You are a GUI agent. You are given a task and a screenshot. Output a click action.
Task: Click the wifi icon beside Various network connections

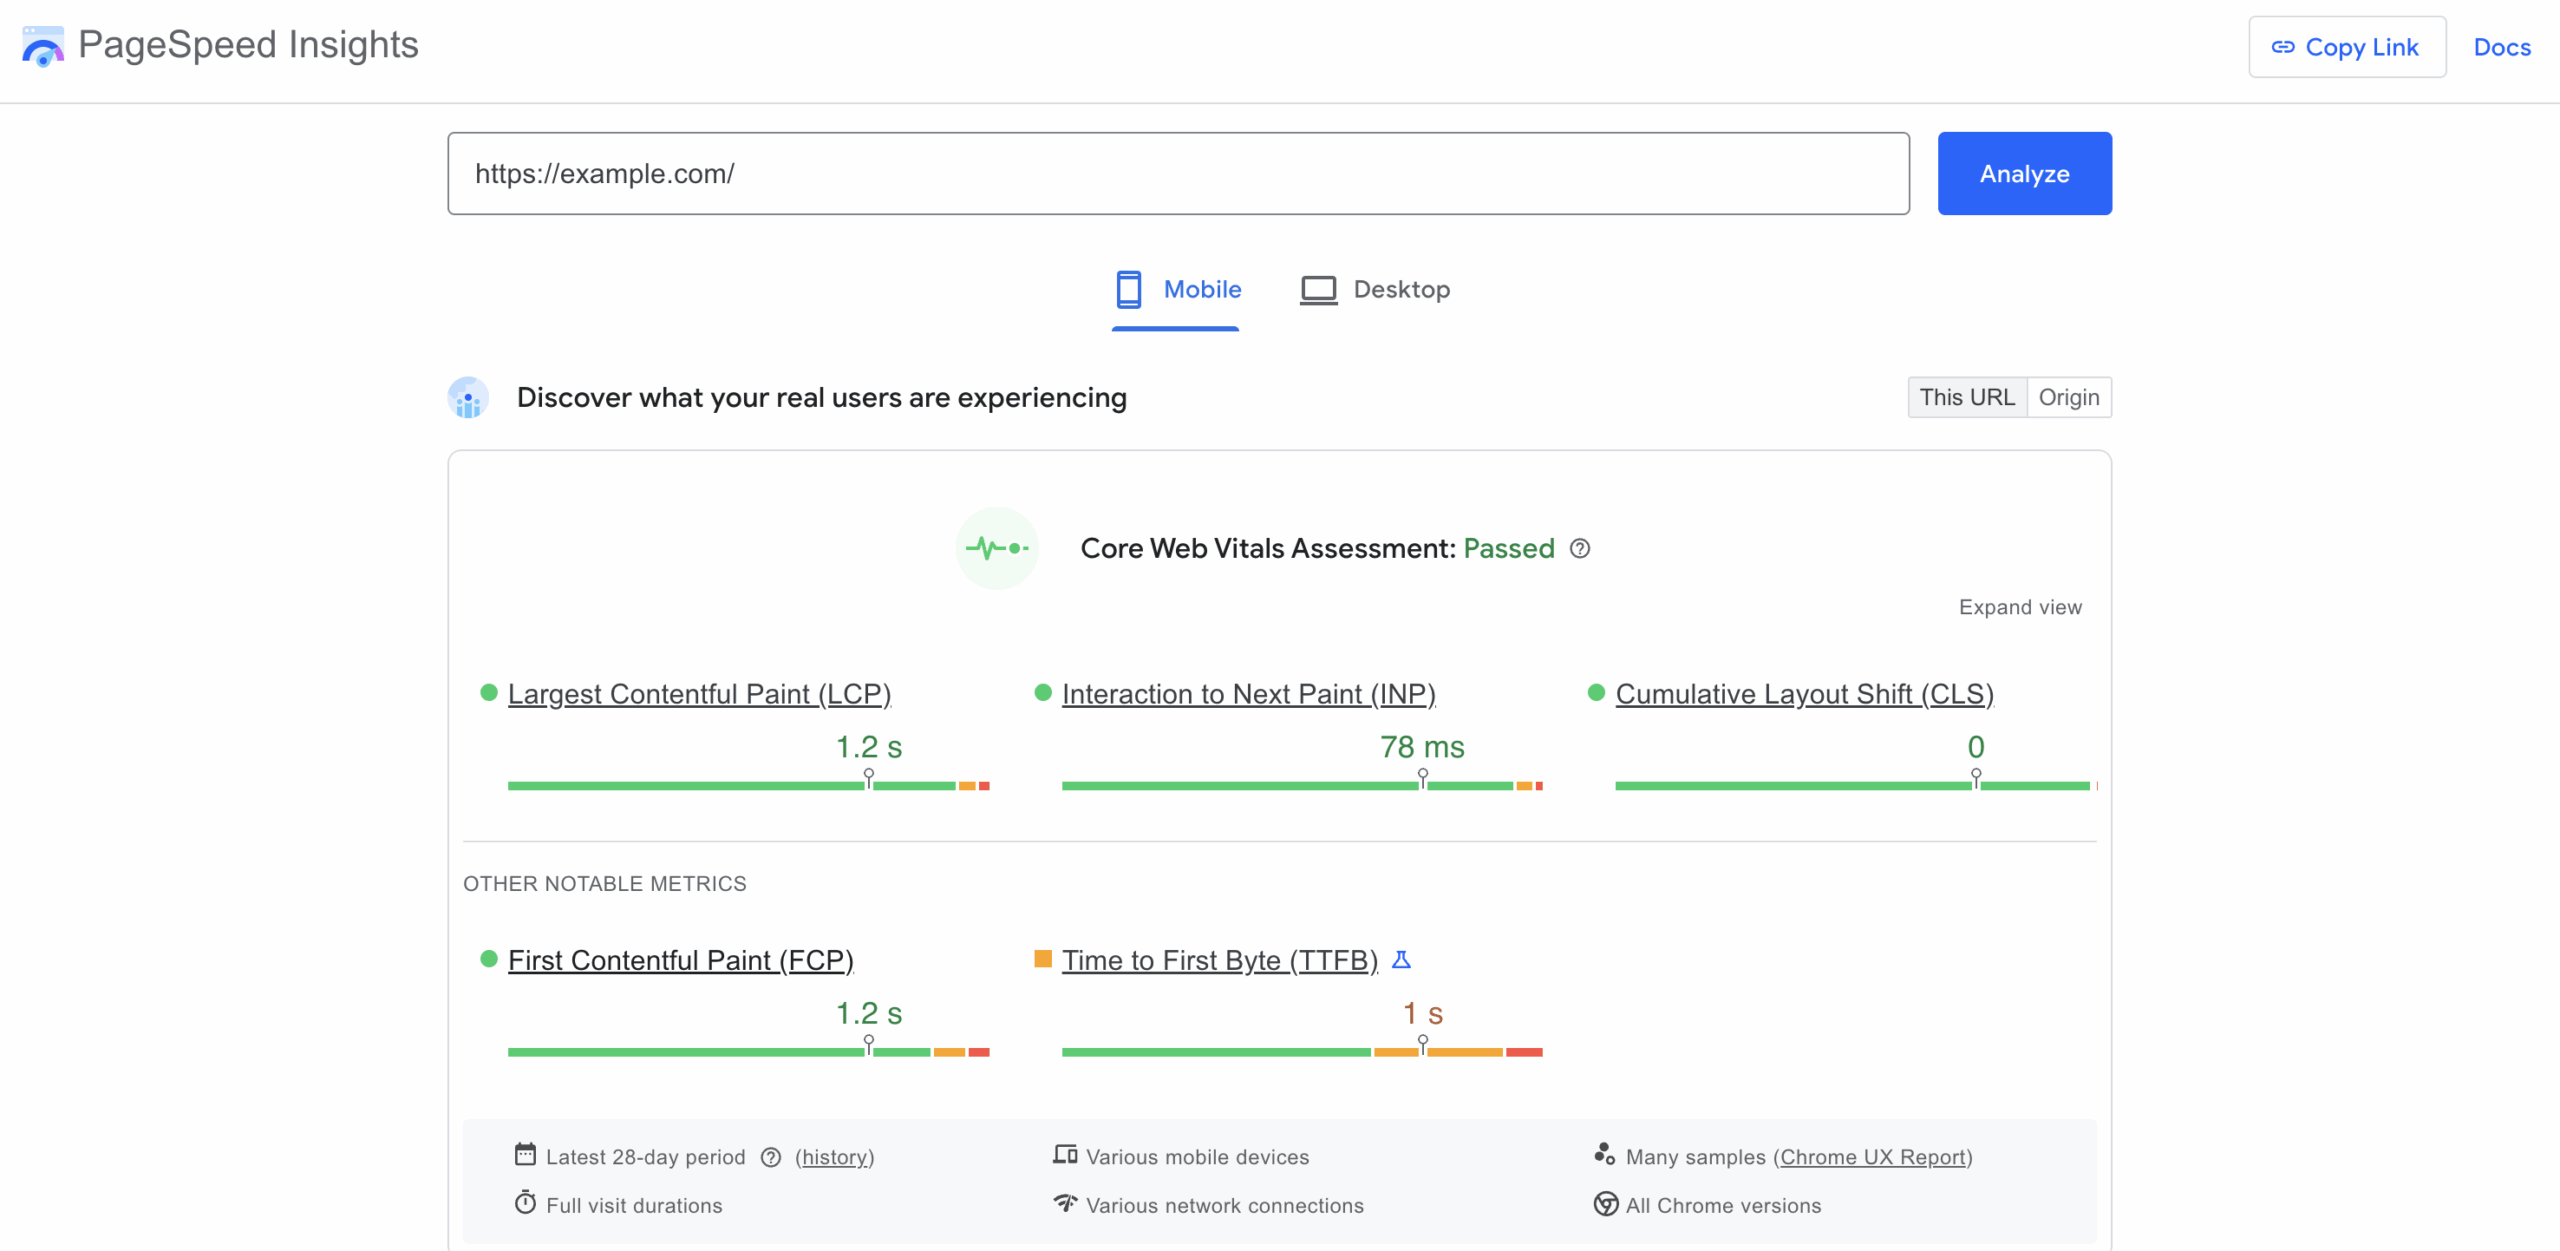[x=1064, y=1203]
